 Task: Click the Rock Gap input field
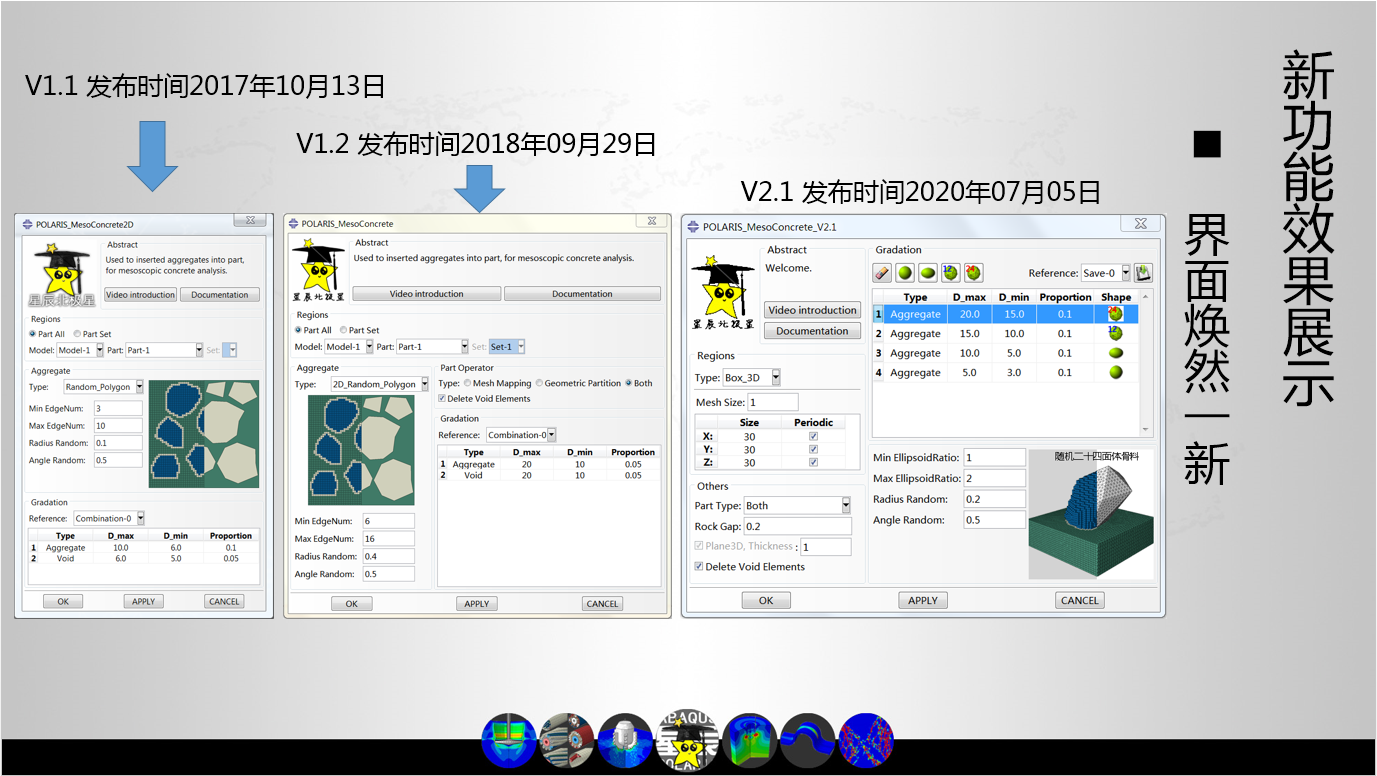[797, 526]
